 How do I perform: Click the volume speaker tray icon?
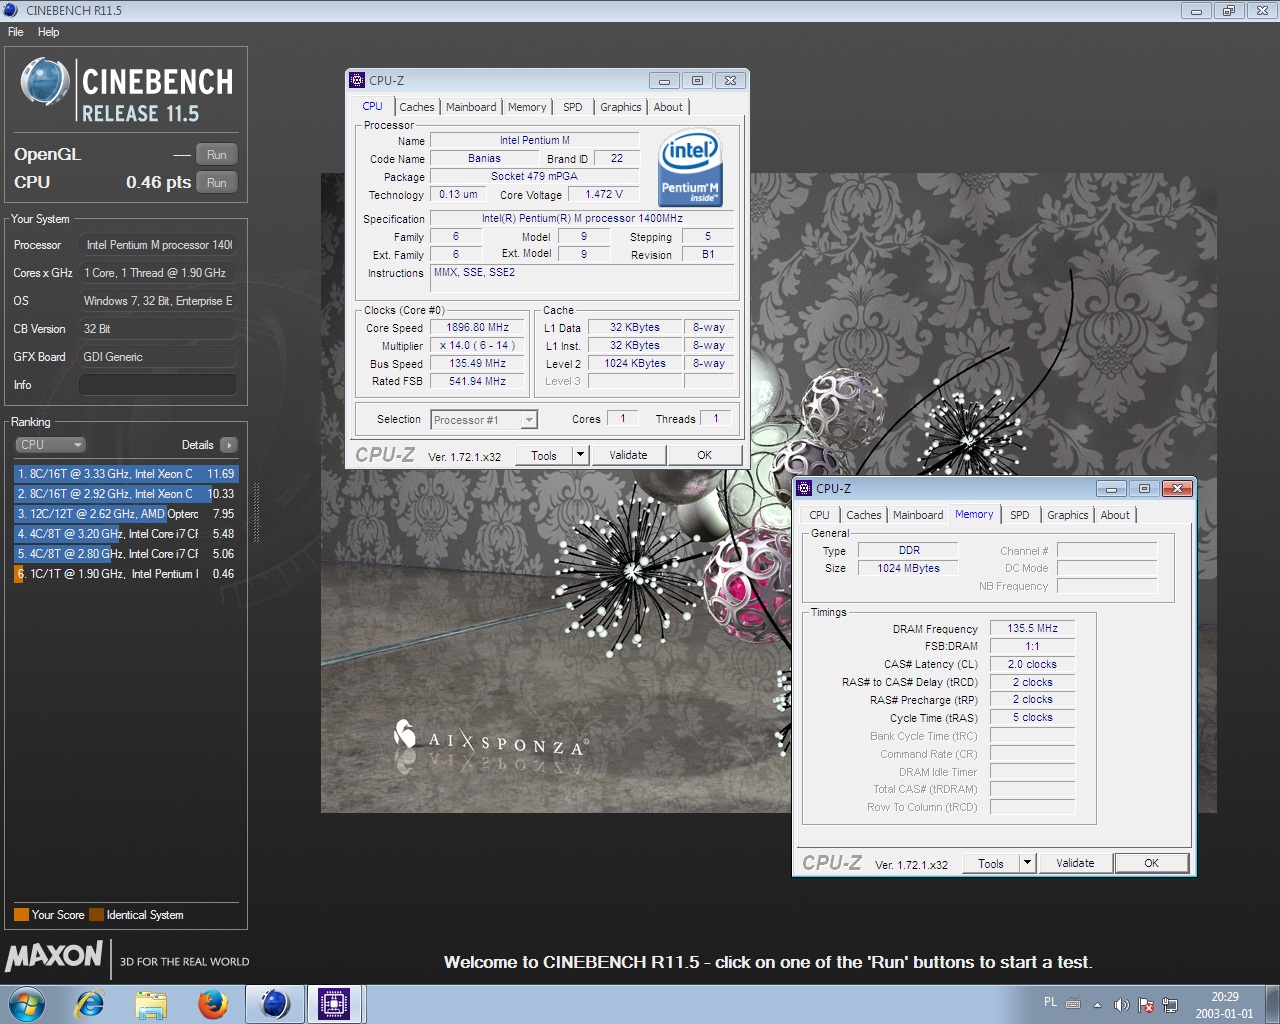pyautogui.click(x=1121, y=1004)
